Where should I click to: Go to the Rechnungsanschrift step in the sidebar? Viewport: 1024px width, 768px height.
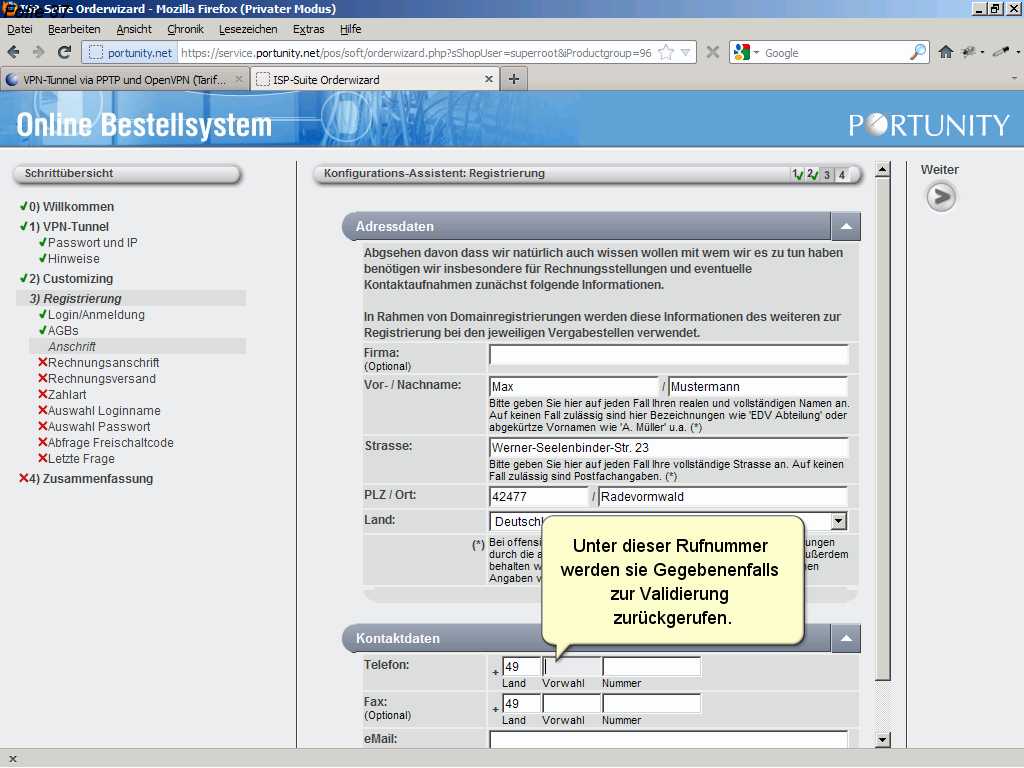pyautogui.click(x=103, y=363)
